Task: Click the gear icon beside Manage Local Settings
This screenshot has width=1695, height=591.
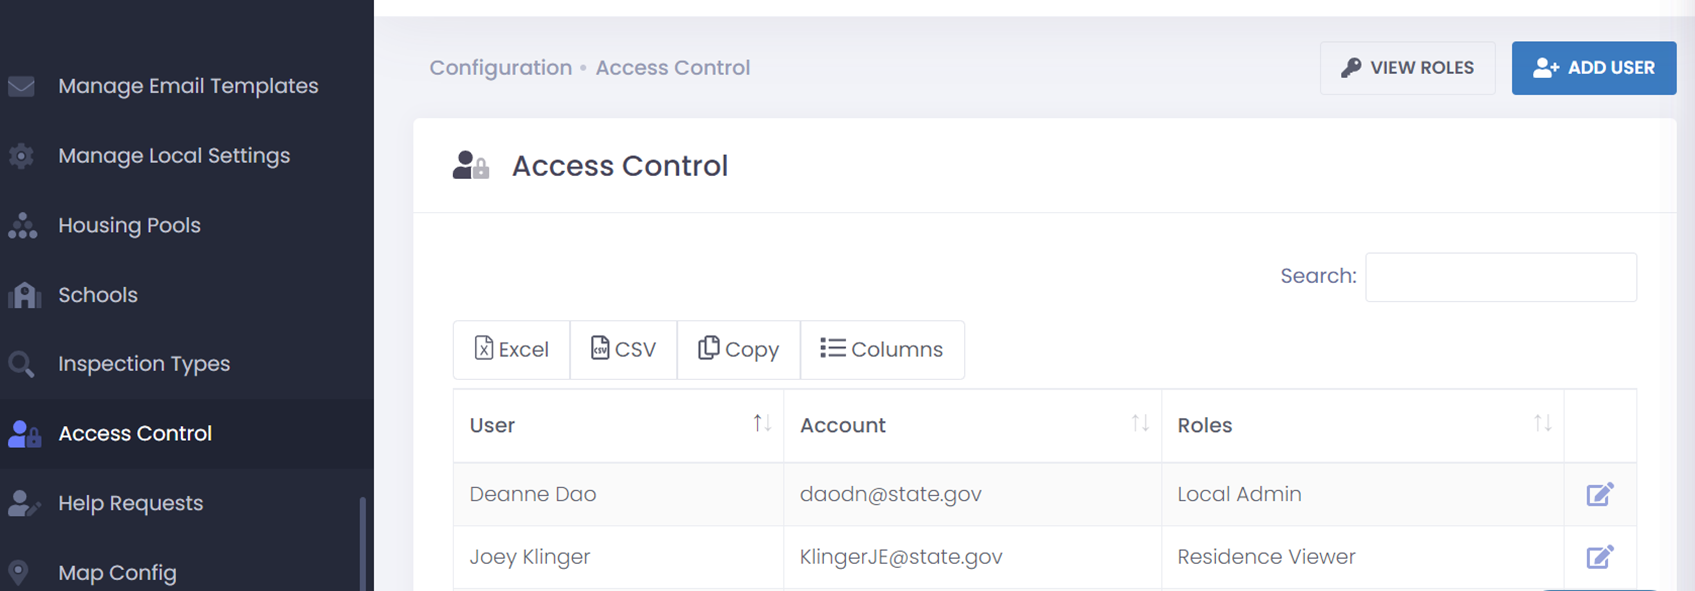Action: [21, 156]
